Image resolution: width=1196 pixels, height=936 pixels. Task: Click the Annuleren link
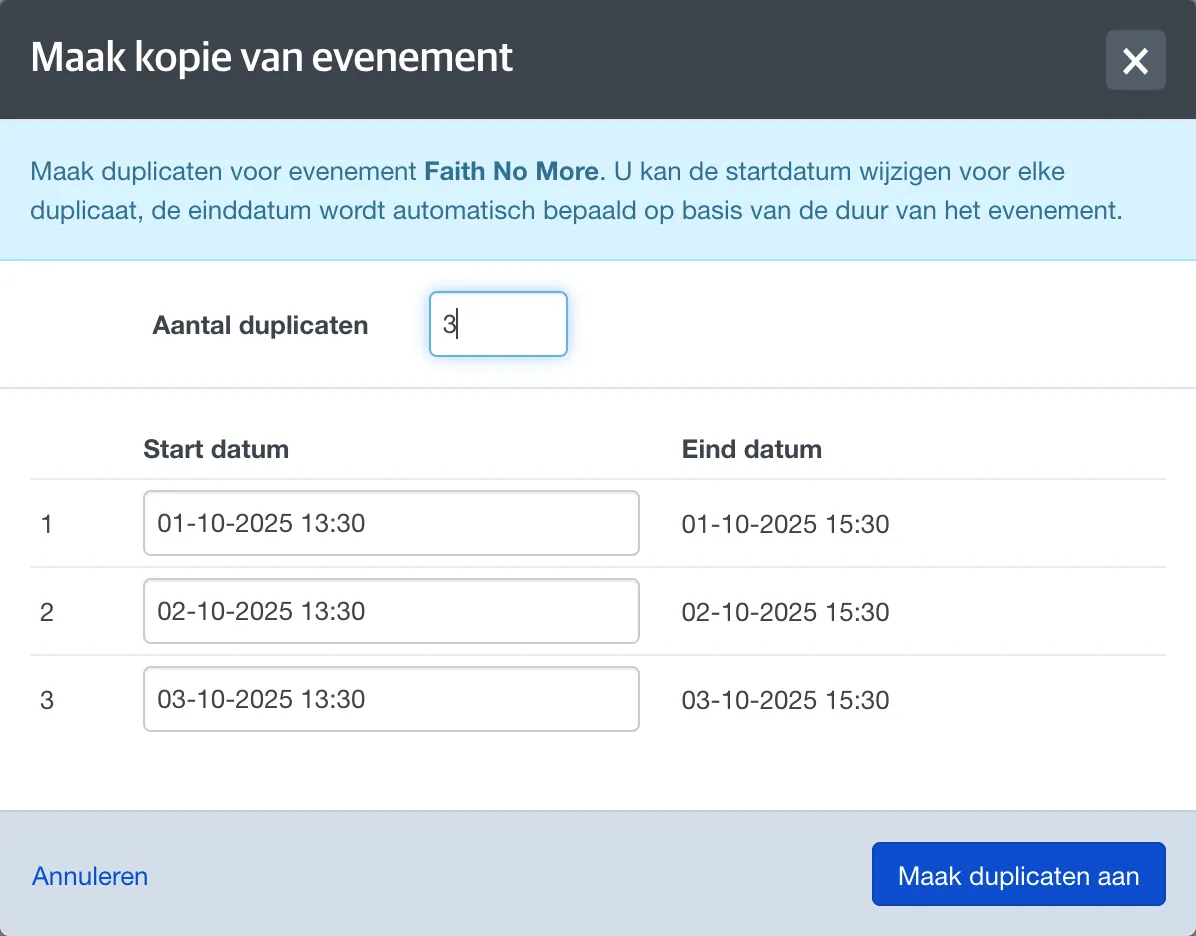pyautogui.click(x=90, y=876)
